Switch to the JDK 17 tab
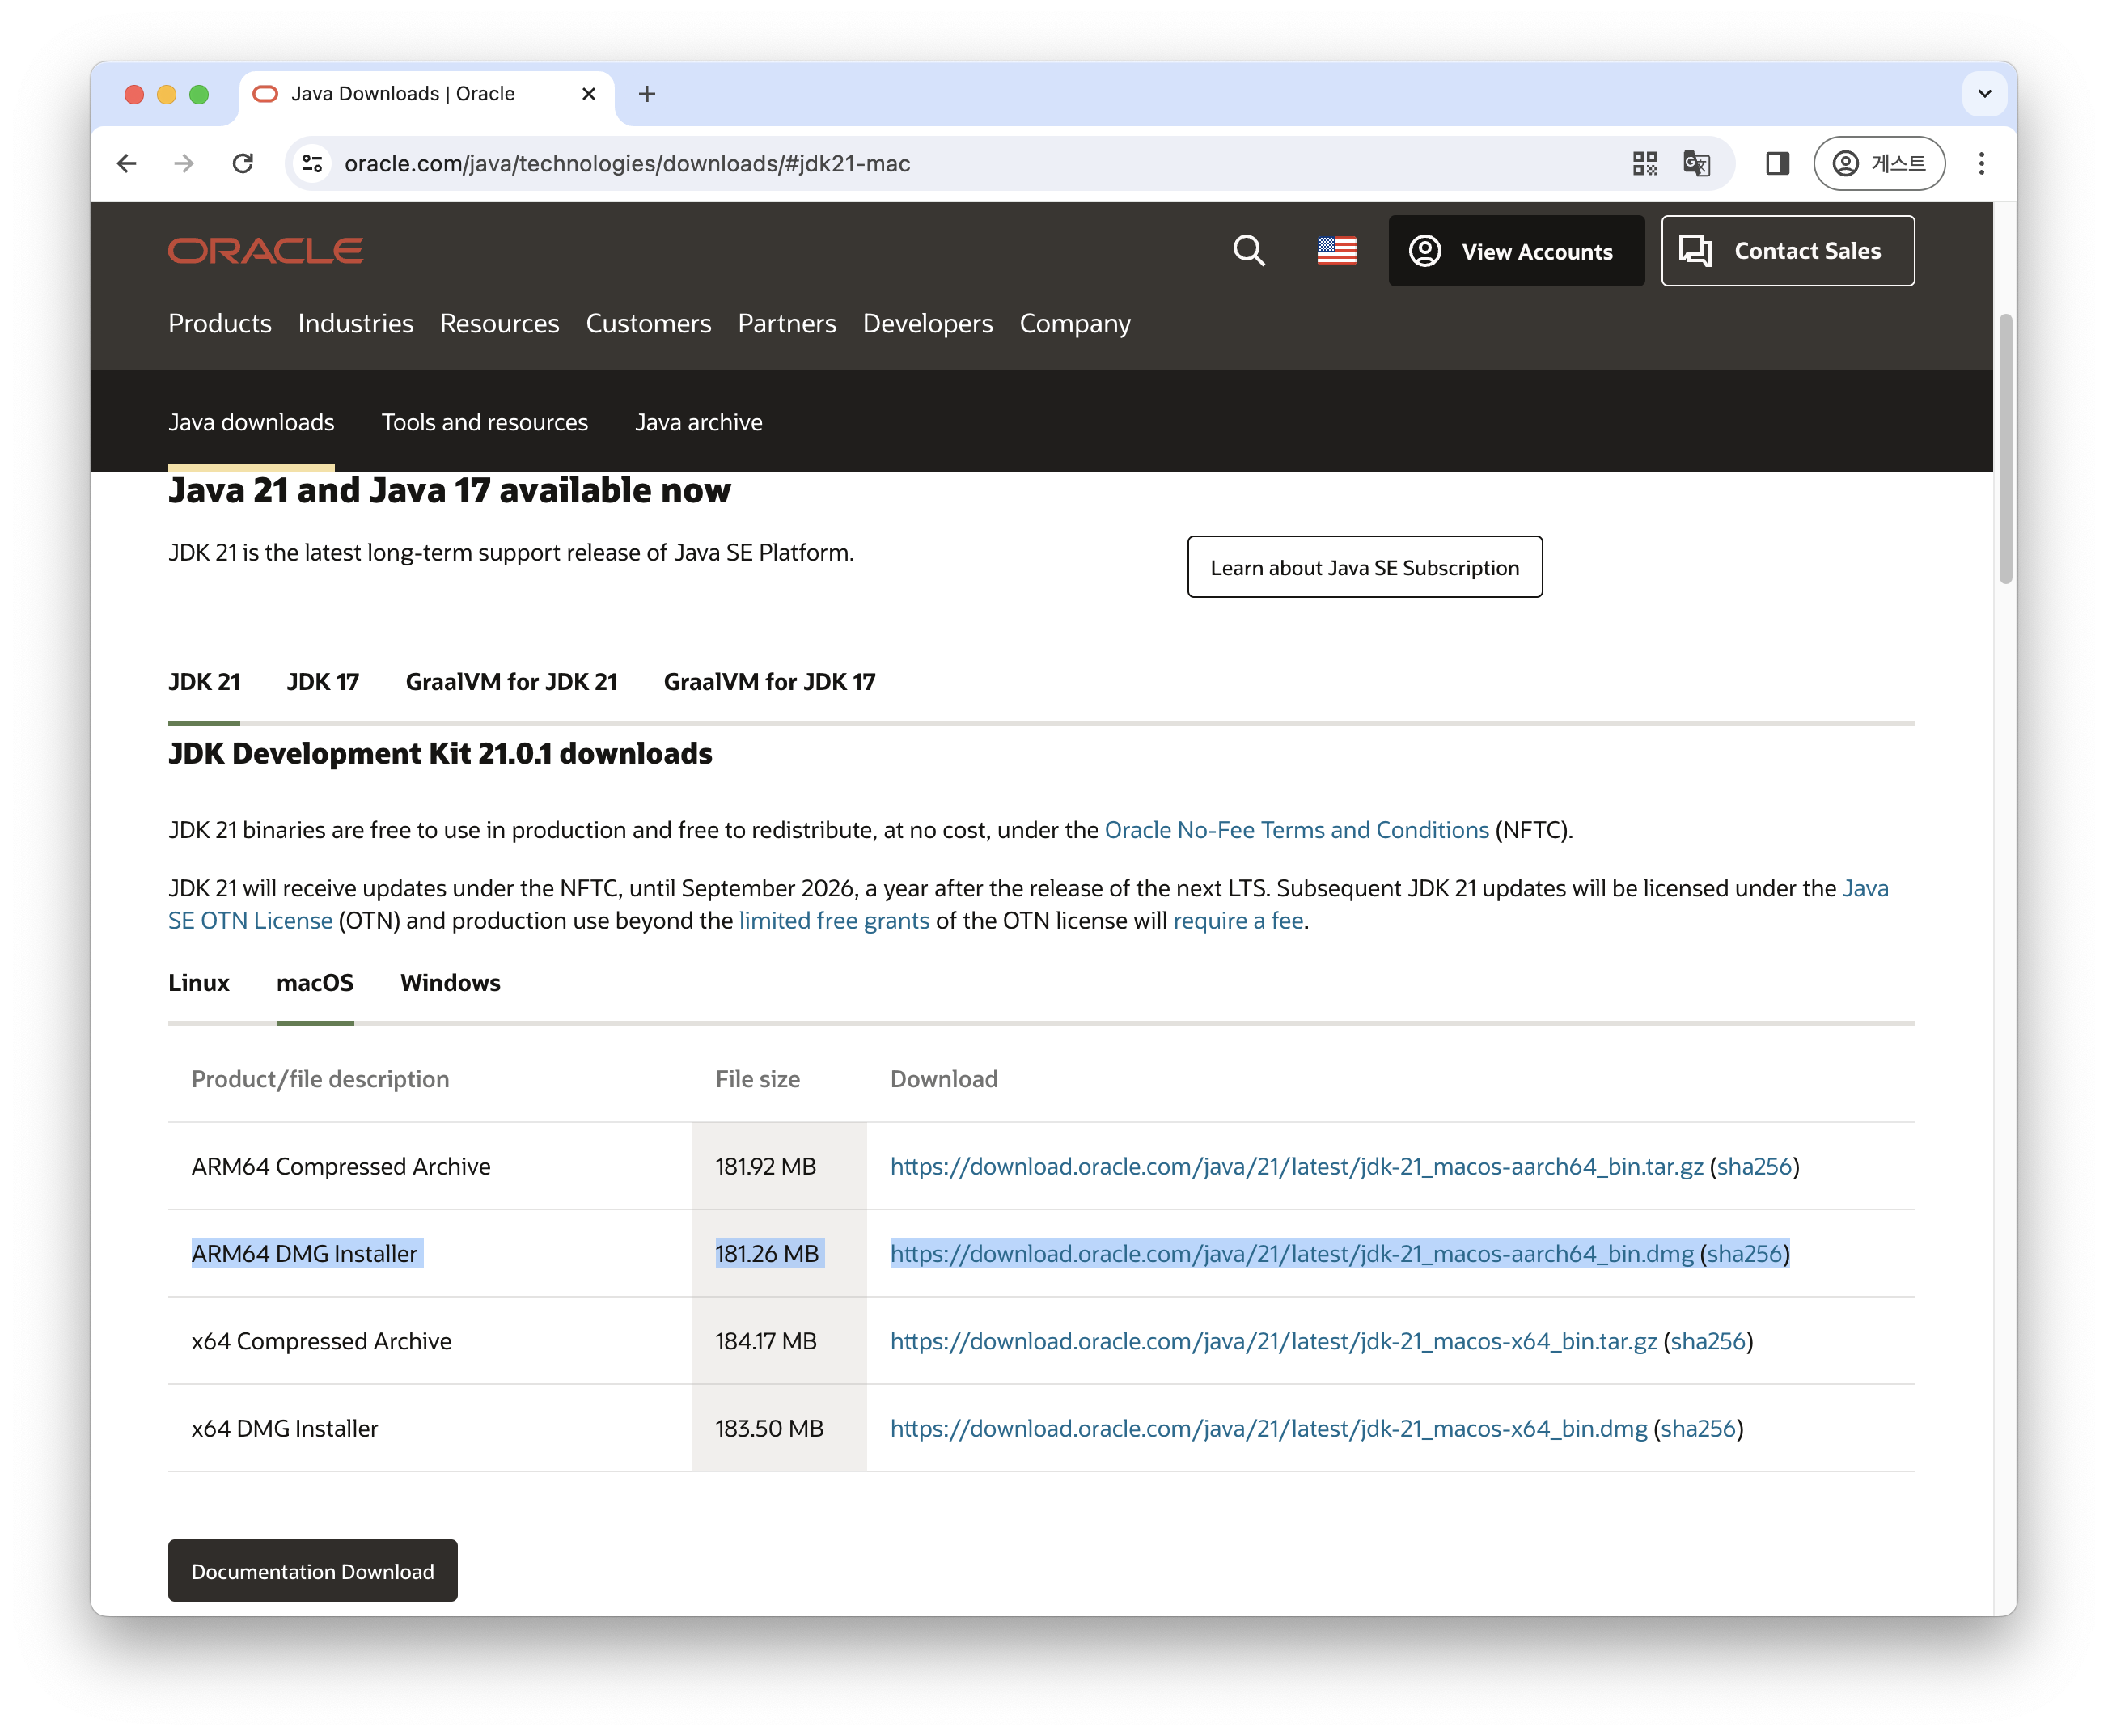2108x1736 pixels. coord(322,682)
